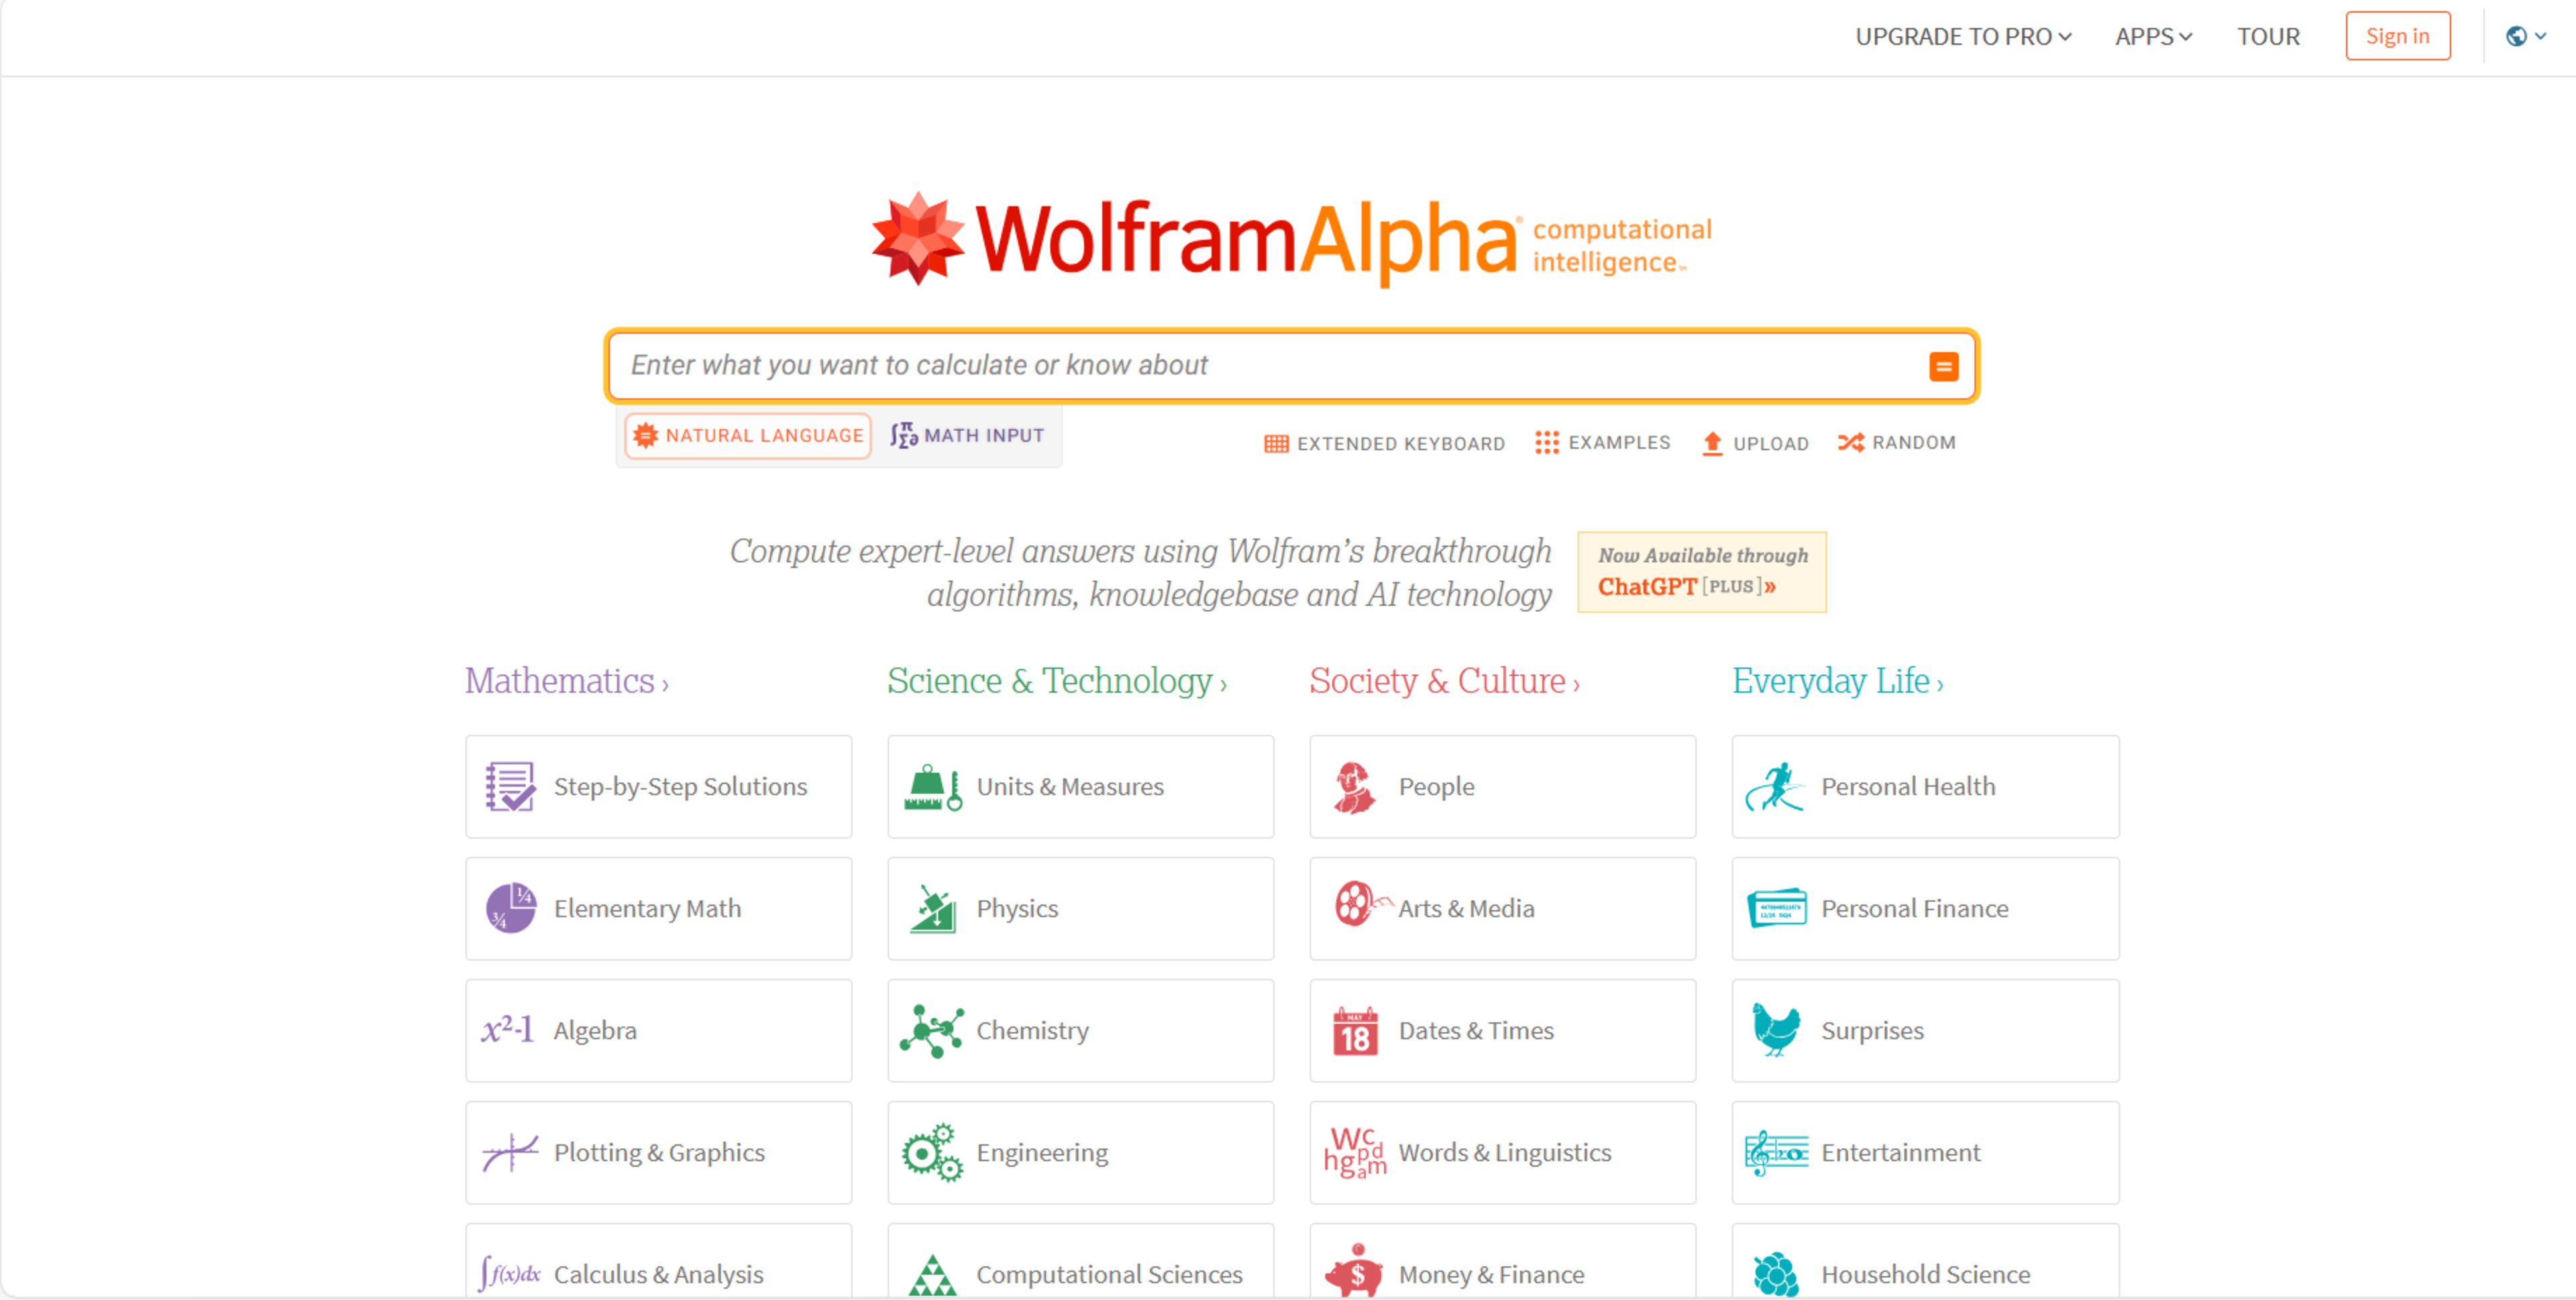Switch to Math Input mode
Image resolution: width=2576 pixels, height=1300 pixels.
(967, 436)
